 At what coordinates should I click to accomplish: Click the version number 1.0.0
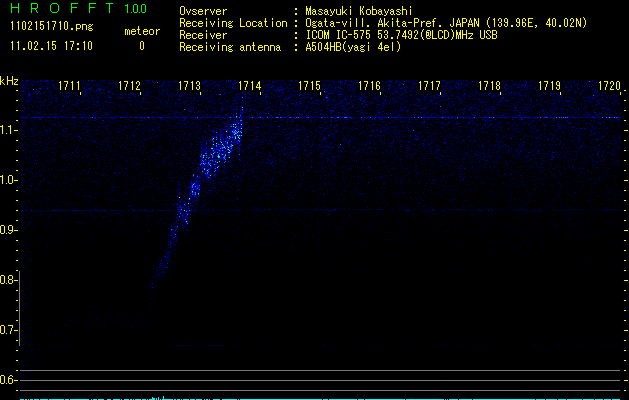pyautogui.click(x=137, y=9)
